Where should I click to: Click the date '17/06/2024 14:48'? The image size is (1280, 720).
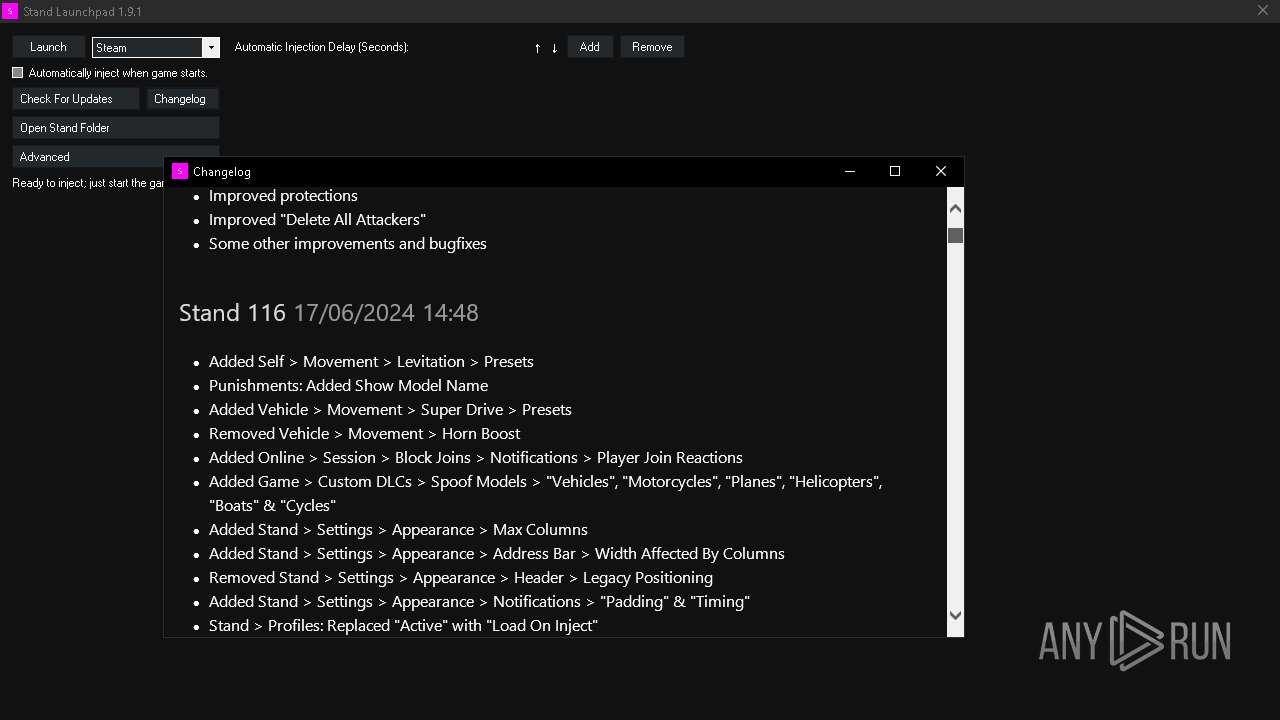[x=386, y=313]
